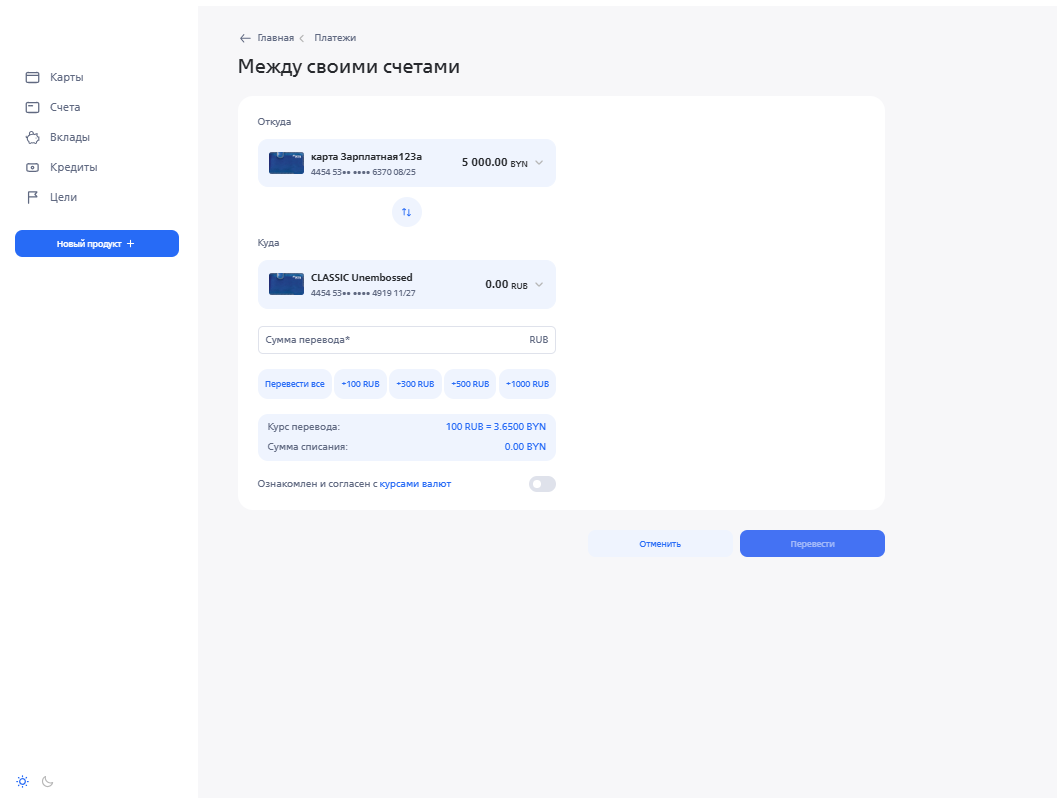1057x798 pixels.
Task: Click the Сумма перевода input field
Action: pos(395,340)
